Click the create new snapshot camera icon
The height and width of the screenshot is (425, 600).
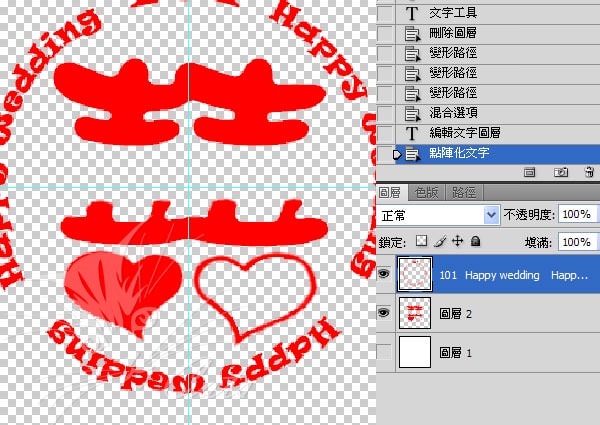tap(561, 173)
